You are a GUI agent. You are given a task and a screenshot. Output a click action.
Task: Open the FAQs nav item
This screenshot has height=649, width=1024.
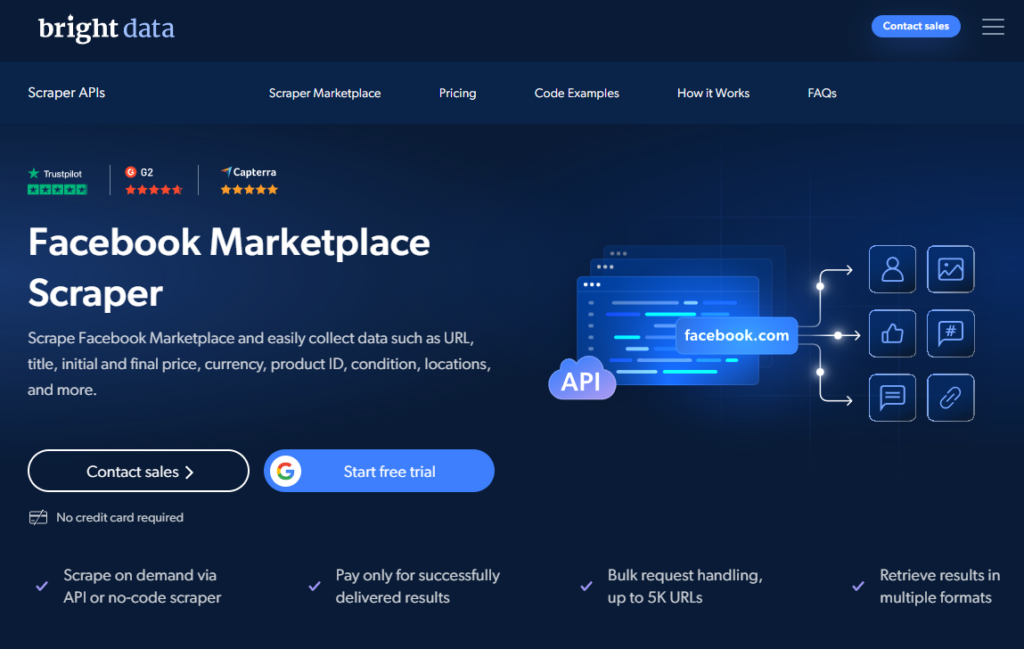pos(822,93)
